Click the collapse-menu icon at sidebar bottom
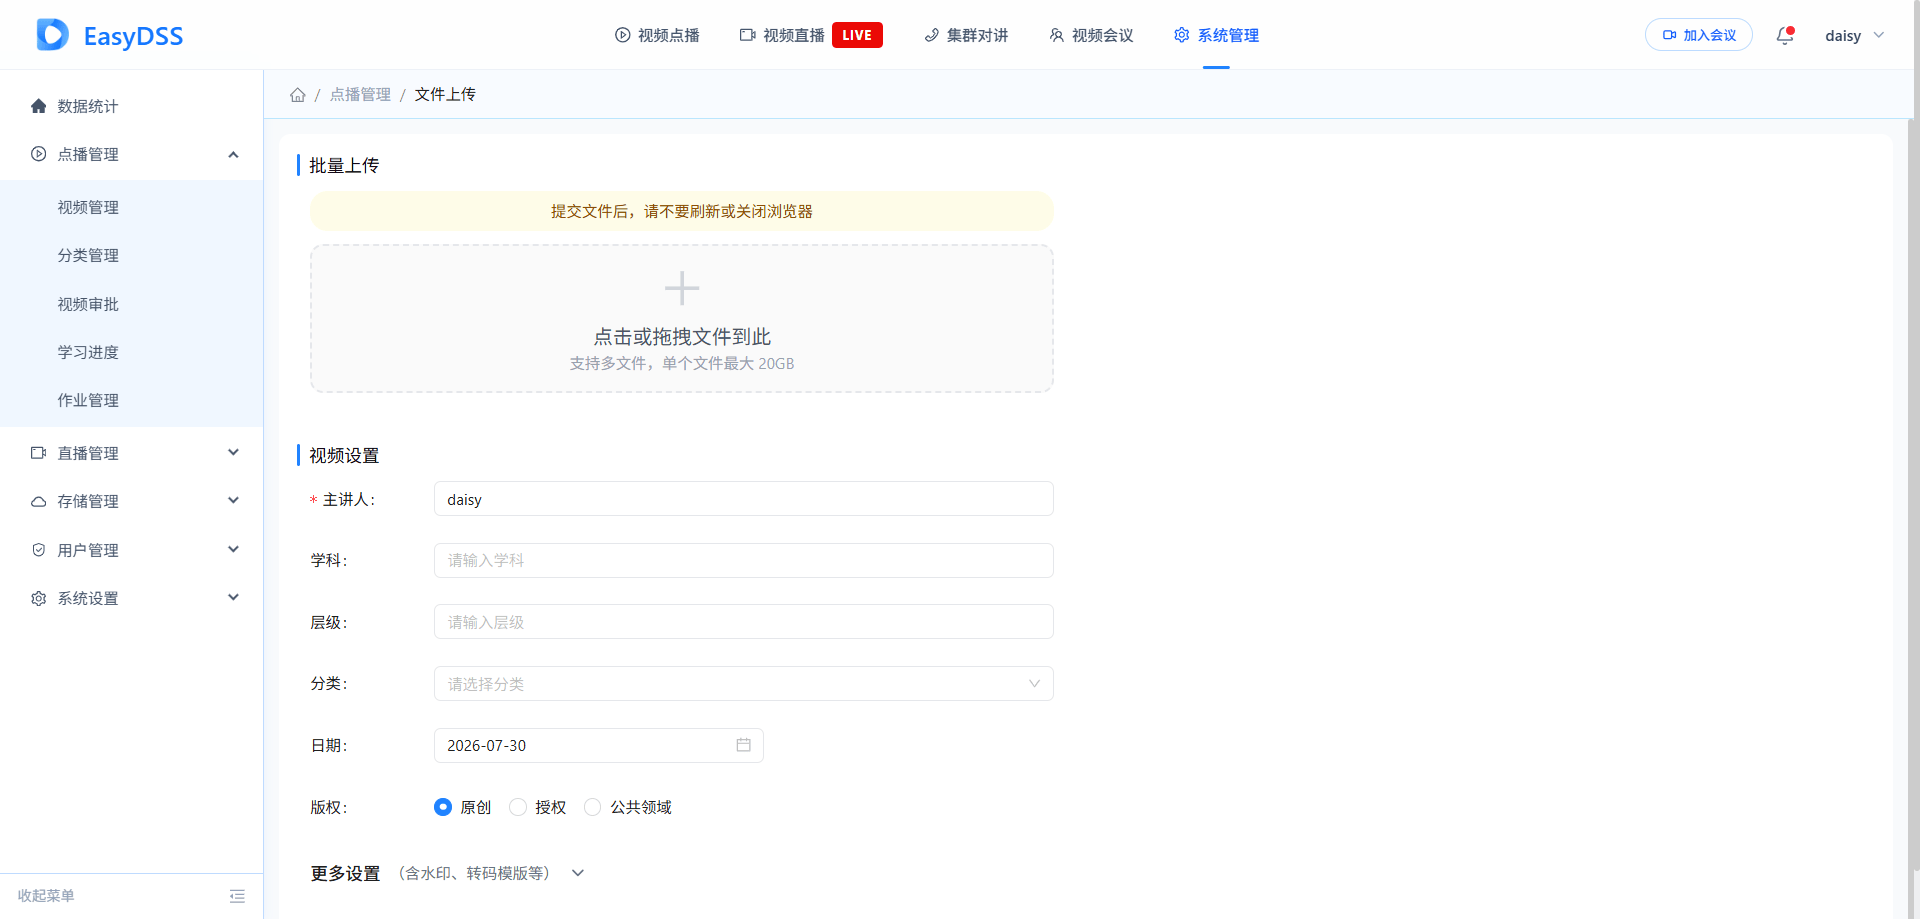1920x919 pixels. 237,896
